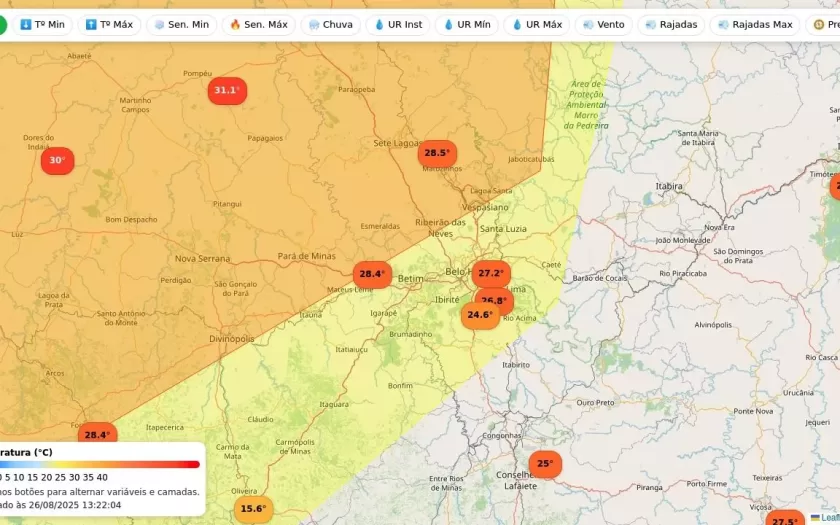This screenshot has height=525, width=840.
Task: Click the green circle button at top-left
Action: (1, 24)
